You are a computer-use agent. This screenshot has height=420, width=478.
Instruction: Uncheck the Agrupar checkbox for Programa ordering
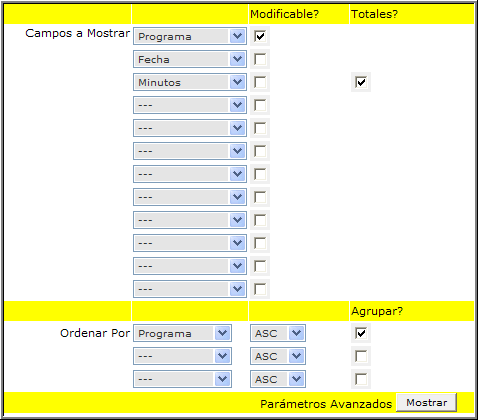(x=361, y=333)
